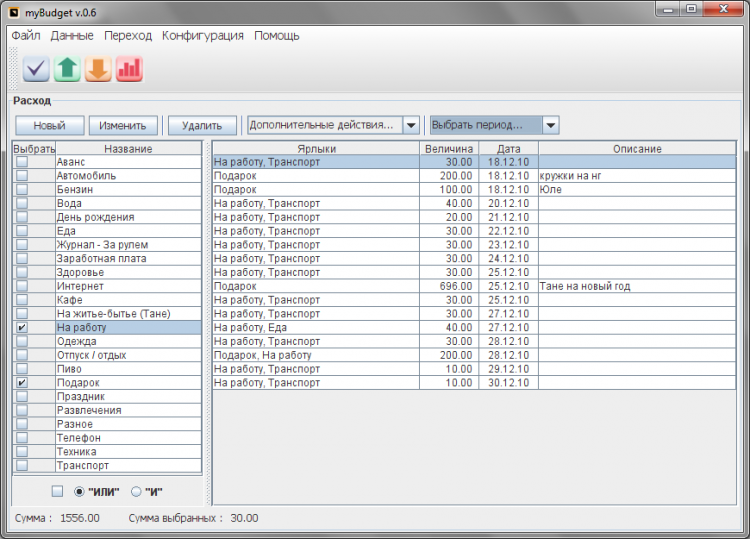Select the label "Развлечения"
Image resolution: width=750 pixels, height=539 pixels.
(x=128, y=410)
